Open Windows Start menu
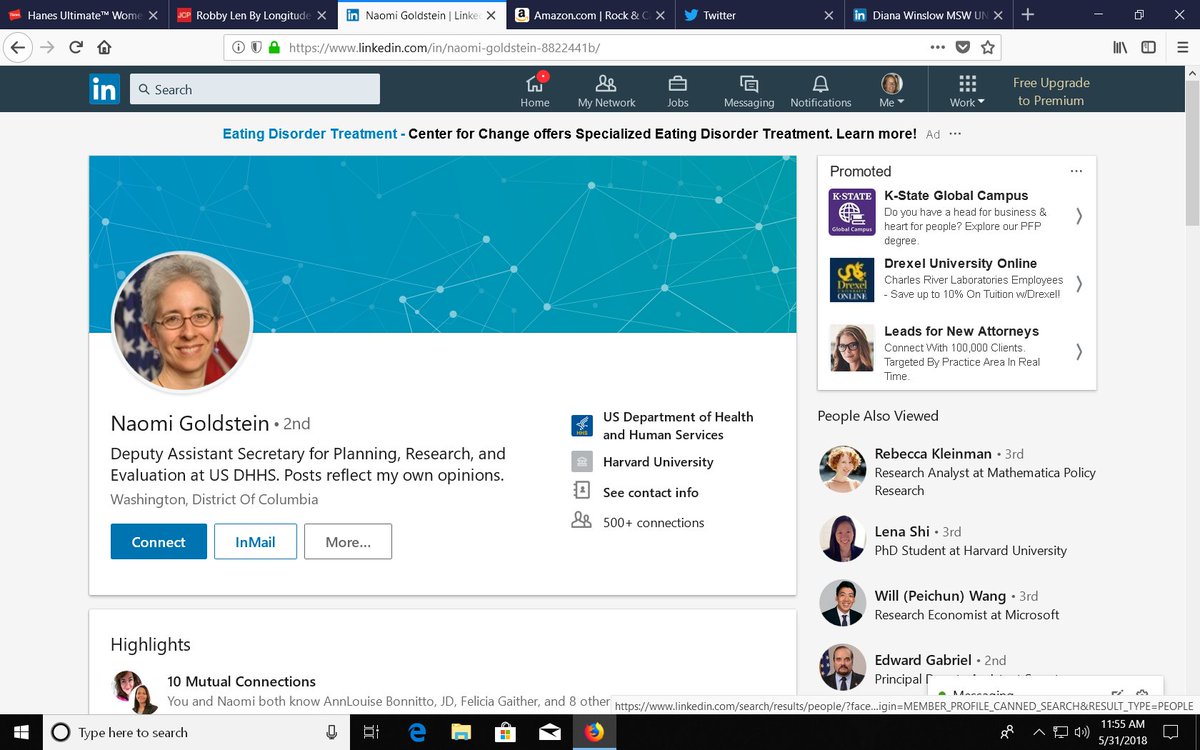Image resolution: width=1200 pixels, height=750 pixels. 20,732
